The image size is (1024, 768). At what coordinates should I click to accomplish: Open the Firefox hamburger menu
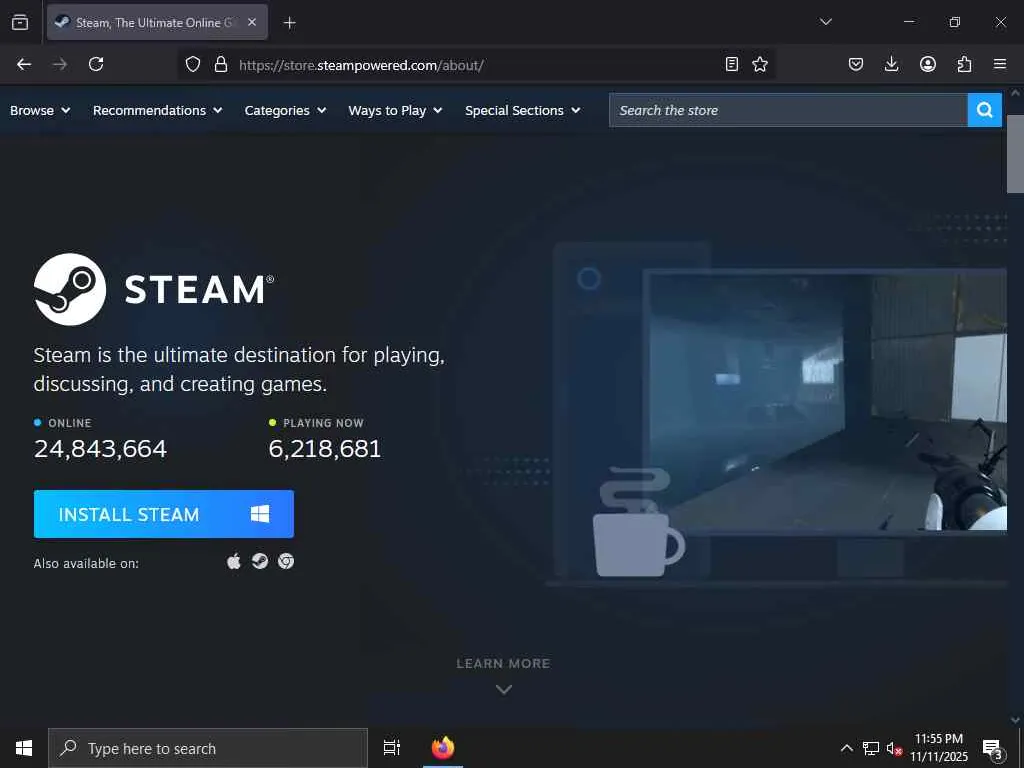[x=1000, y=64]
